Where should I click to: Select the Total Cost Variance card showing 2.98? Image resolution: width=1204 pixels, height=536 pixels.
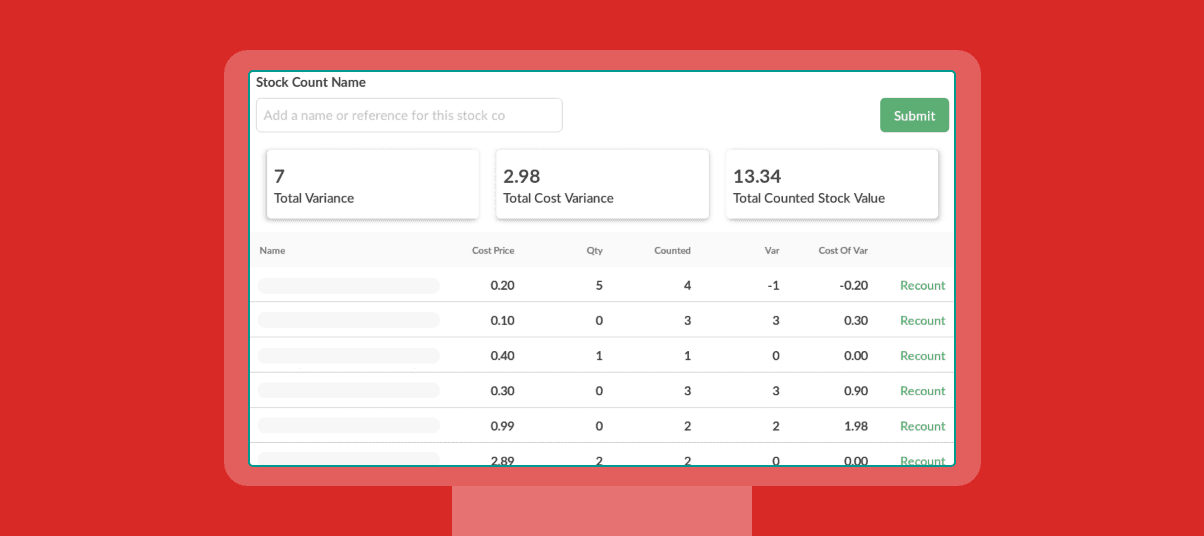pyautogui.click(x=602, y=184)
